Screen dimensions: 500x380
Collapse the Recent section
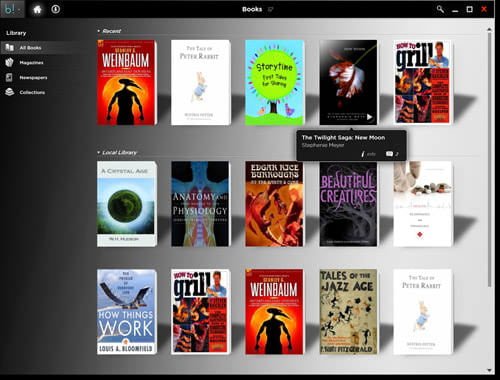98,31
